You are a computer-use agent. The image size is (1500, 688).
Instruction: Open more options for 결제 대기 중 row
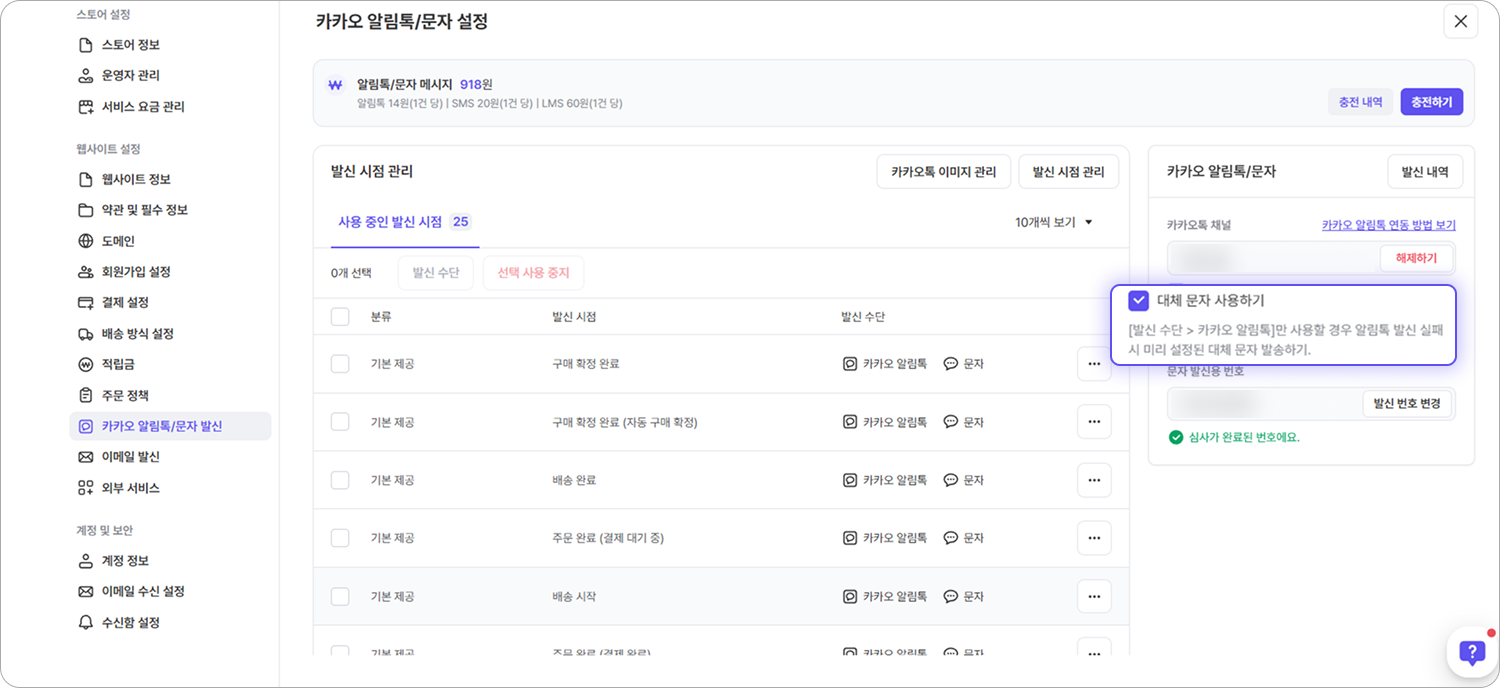1094,538
